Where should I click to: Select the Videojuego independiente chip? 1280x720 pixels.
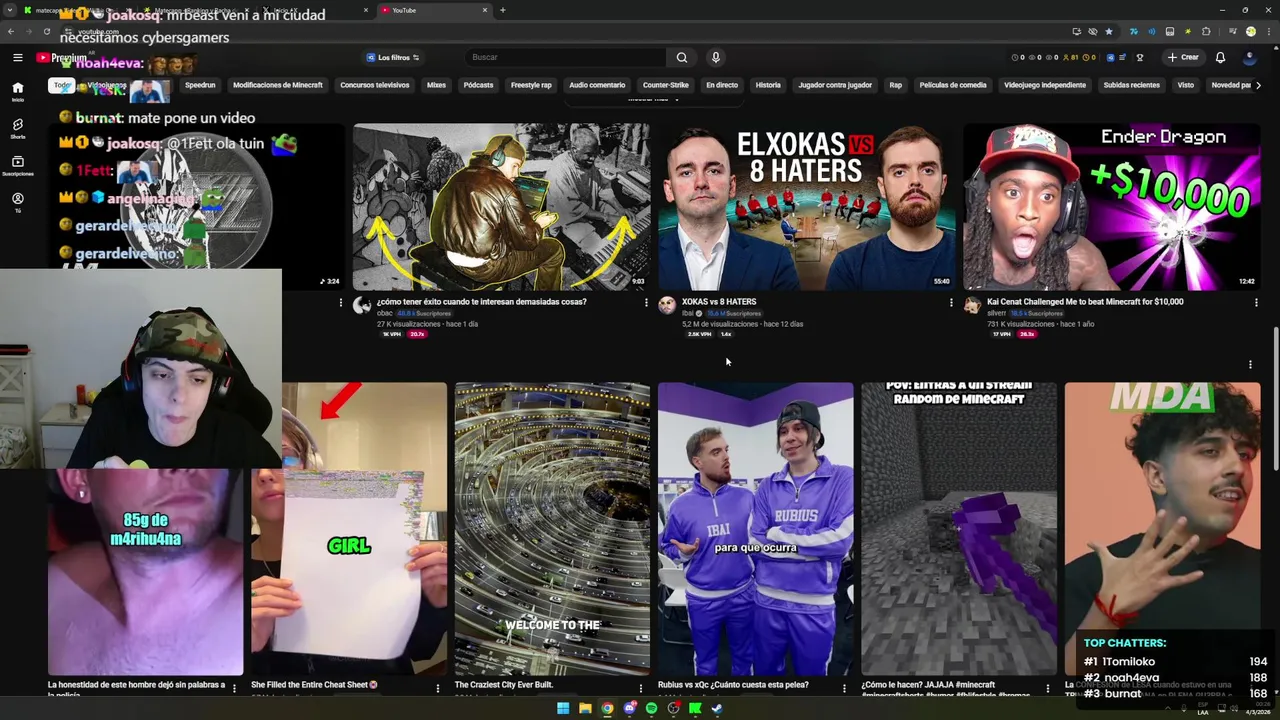pyautogui.click(x=1044, y=85)
